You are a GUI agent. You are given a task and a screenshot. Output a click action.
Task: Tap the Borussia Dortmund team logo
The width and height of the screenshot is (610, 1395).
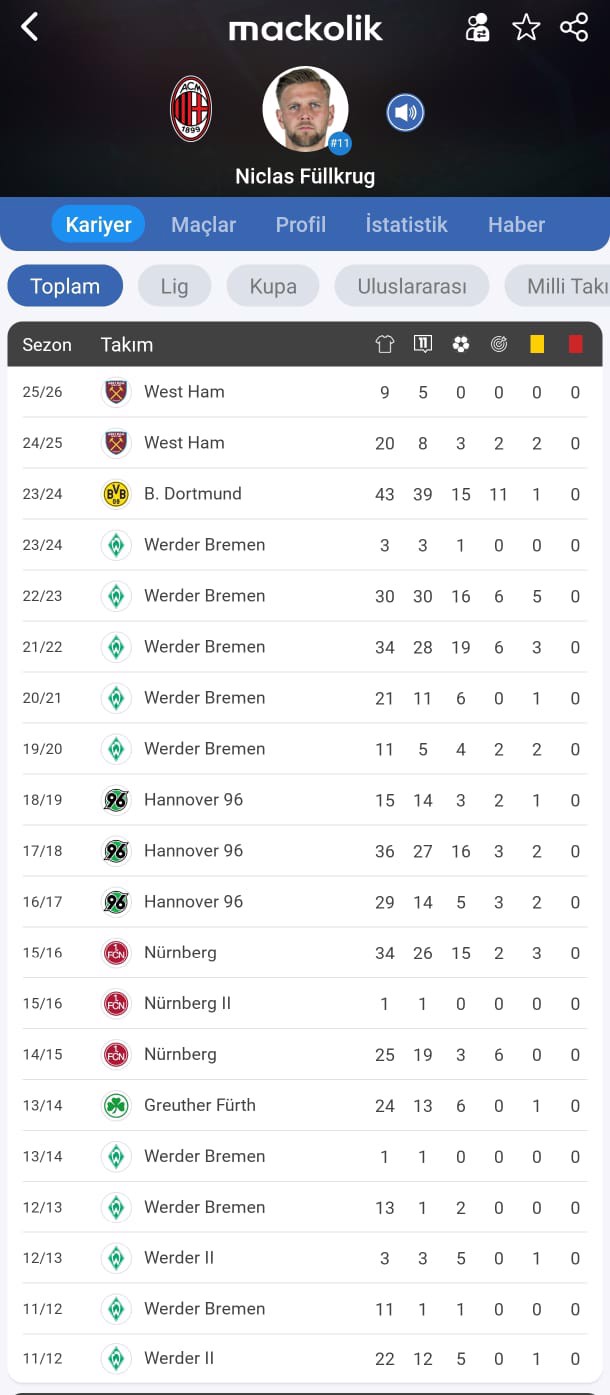[x=116, y=494]
